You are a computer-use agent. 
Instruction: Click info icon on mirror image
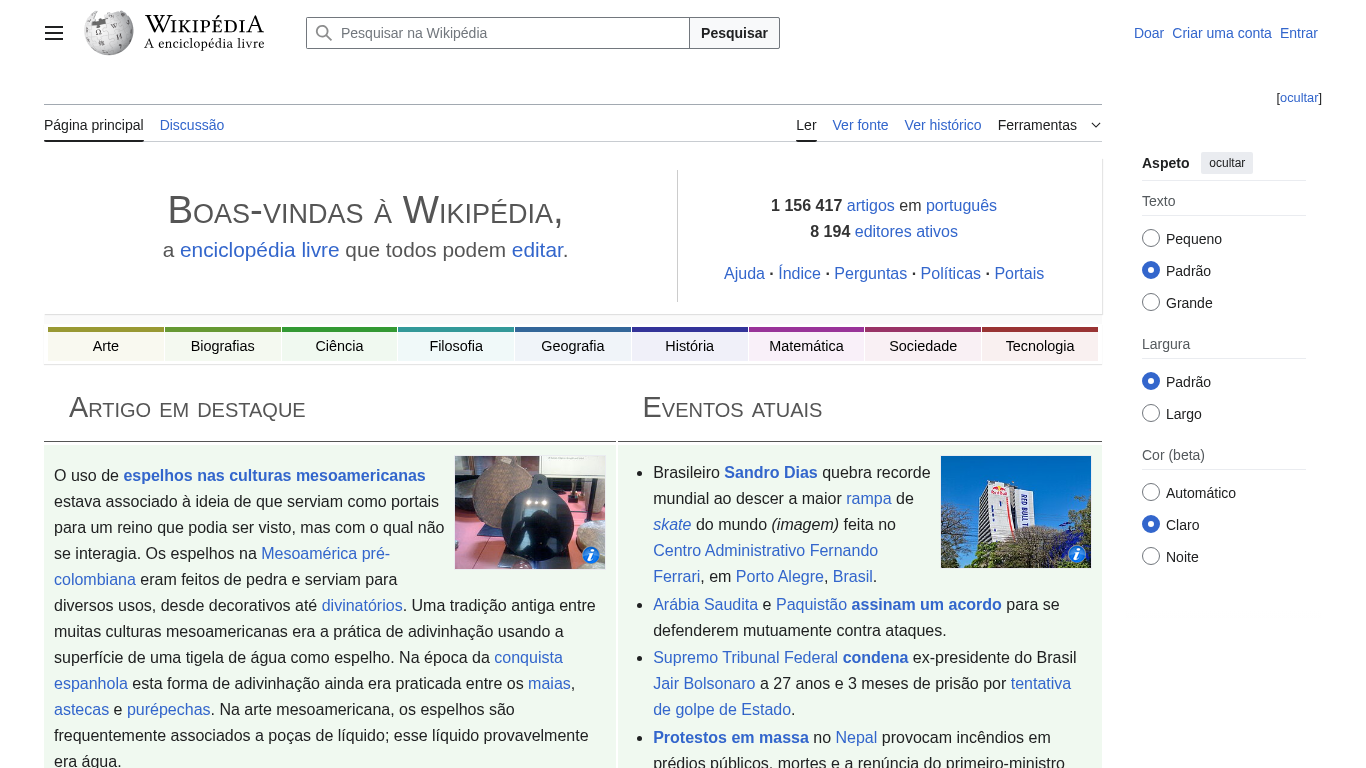[x=591, y=555]
